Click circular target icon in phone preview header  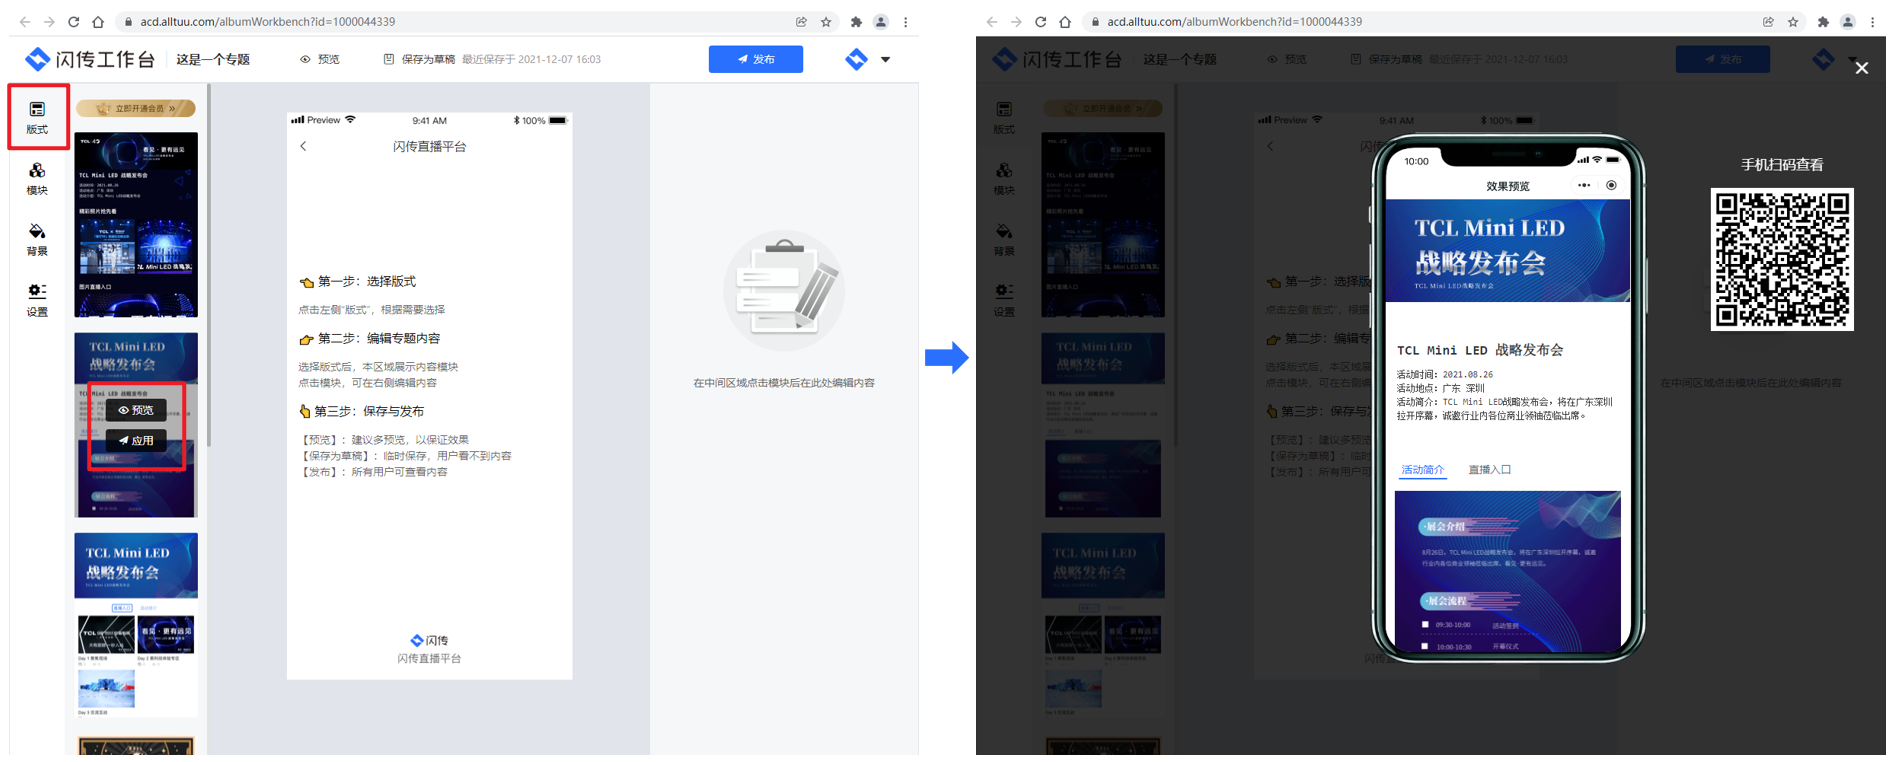click(1611, 185)
